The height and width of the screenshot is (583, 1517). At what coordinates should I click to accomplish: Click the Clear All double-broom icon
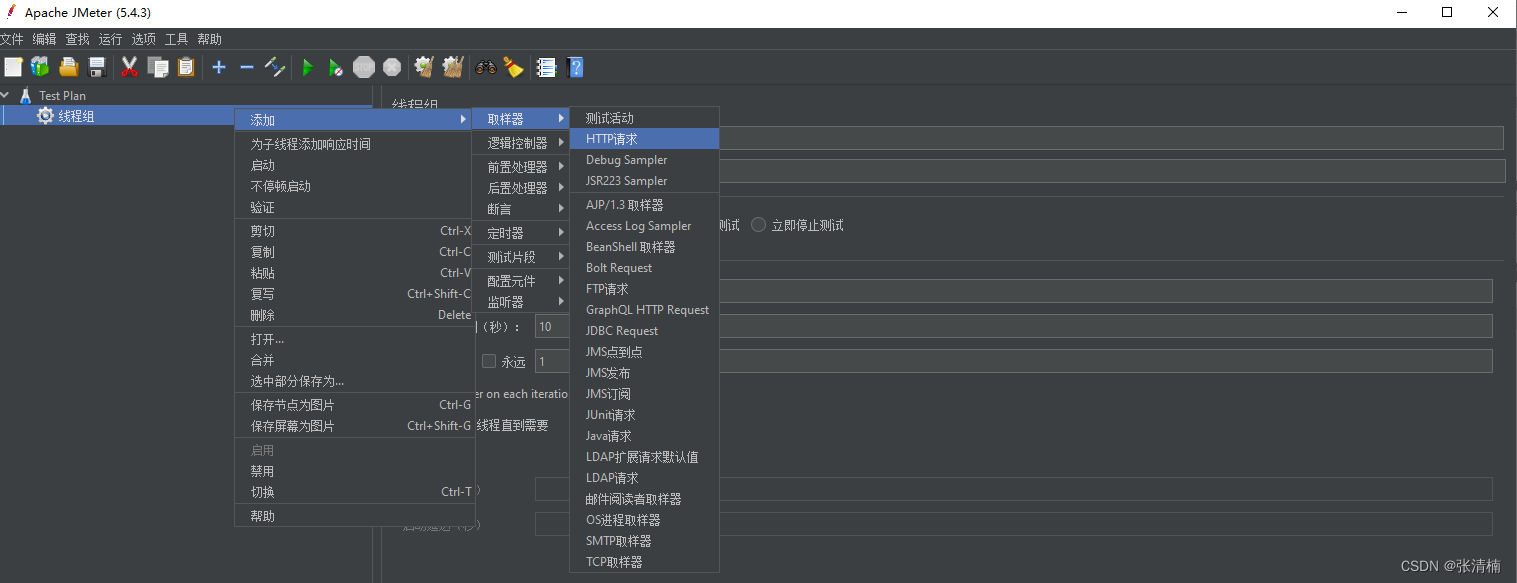click(x=453, y=67)
